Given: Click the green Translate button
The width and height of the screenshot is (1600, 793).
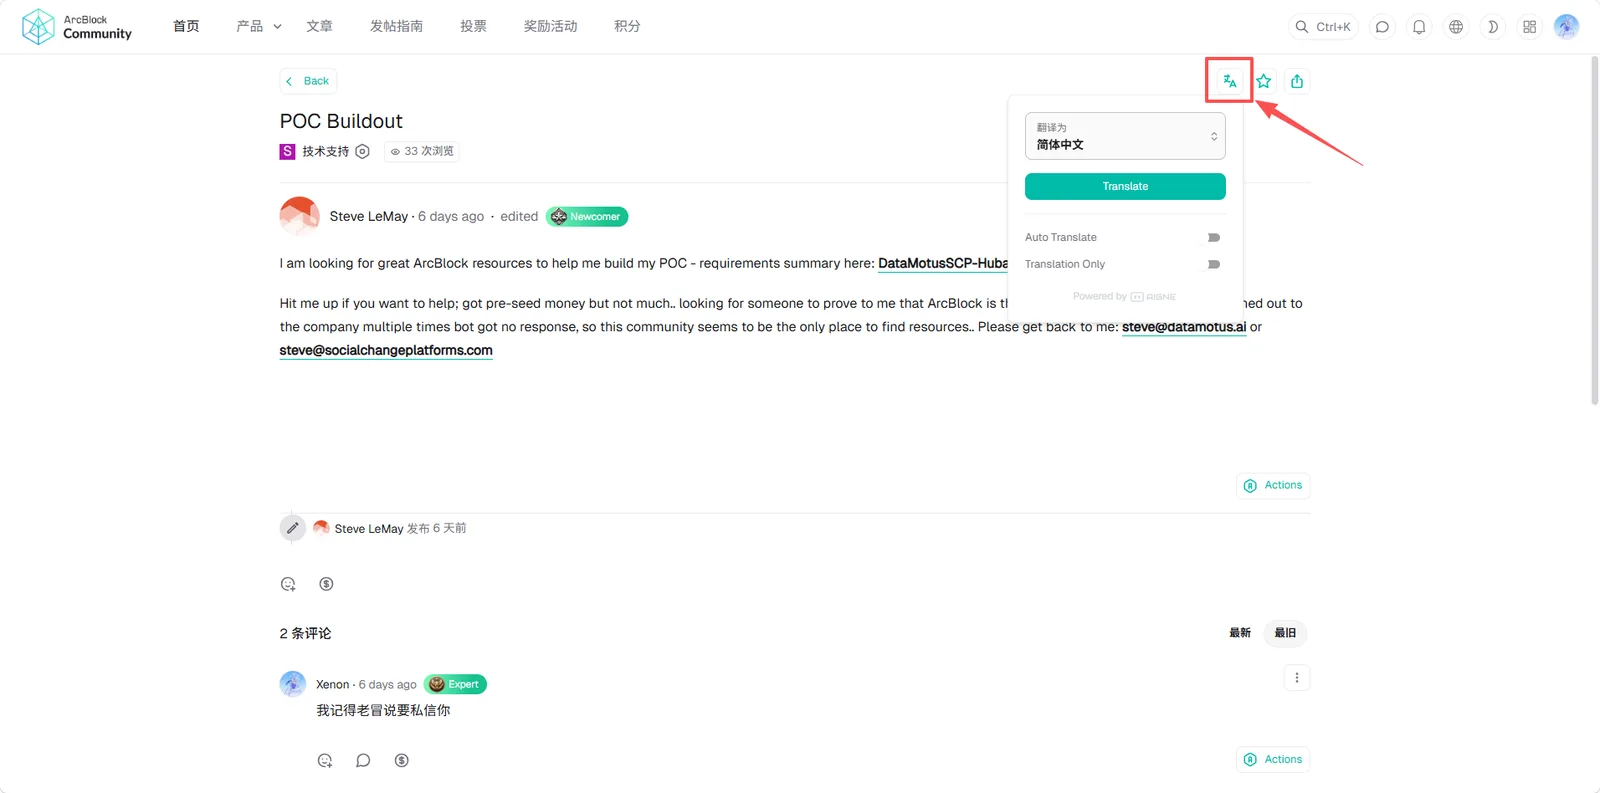Looking at the screenshot, I should [1125, 186].
